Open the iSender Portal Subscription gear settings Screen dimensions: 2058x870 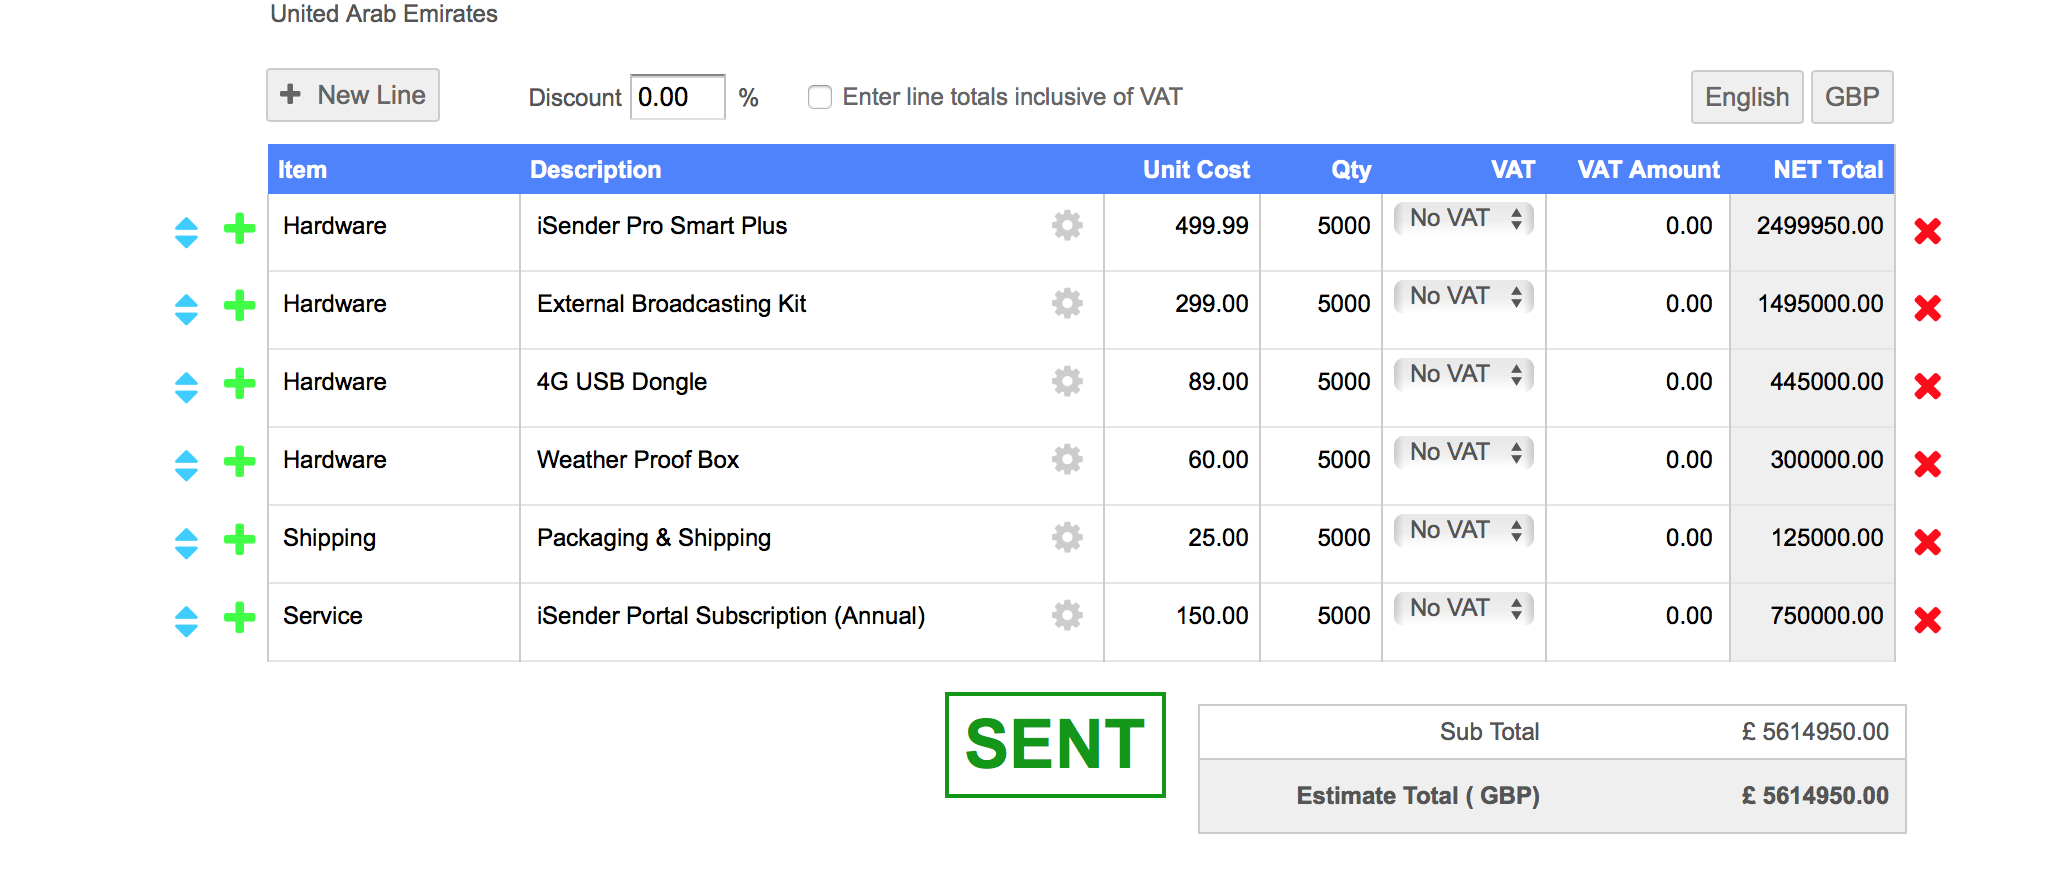[x=1067, y=615]
